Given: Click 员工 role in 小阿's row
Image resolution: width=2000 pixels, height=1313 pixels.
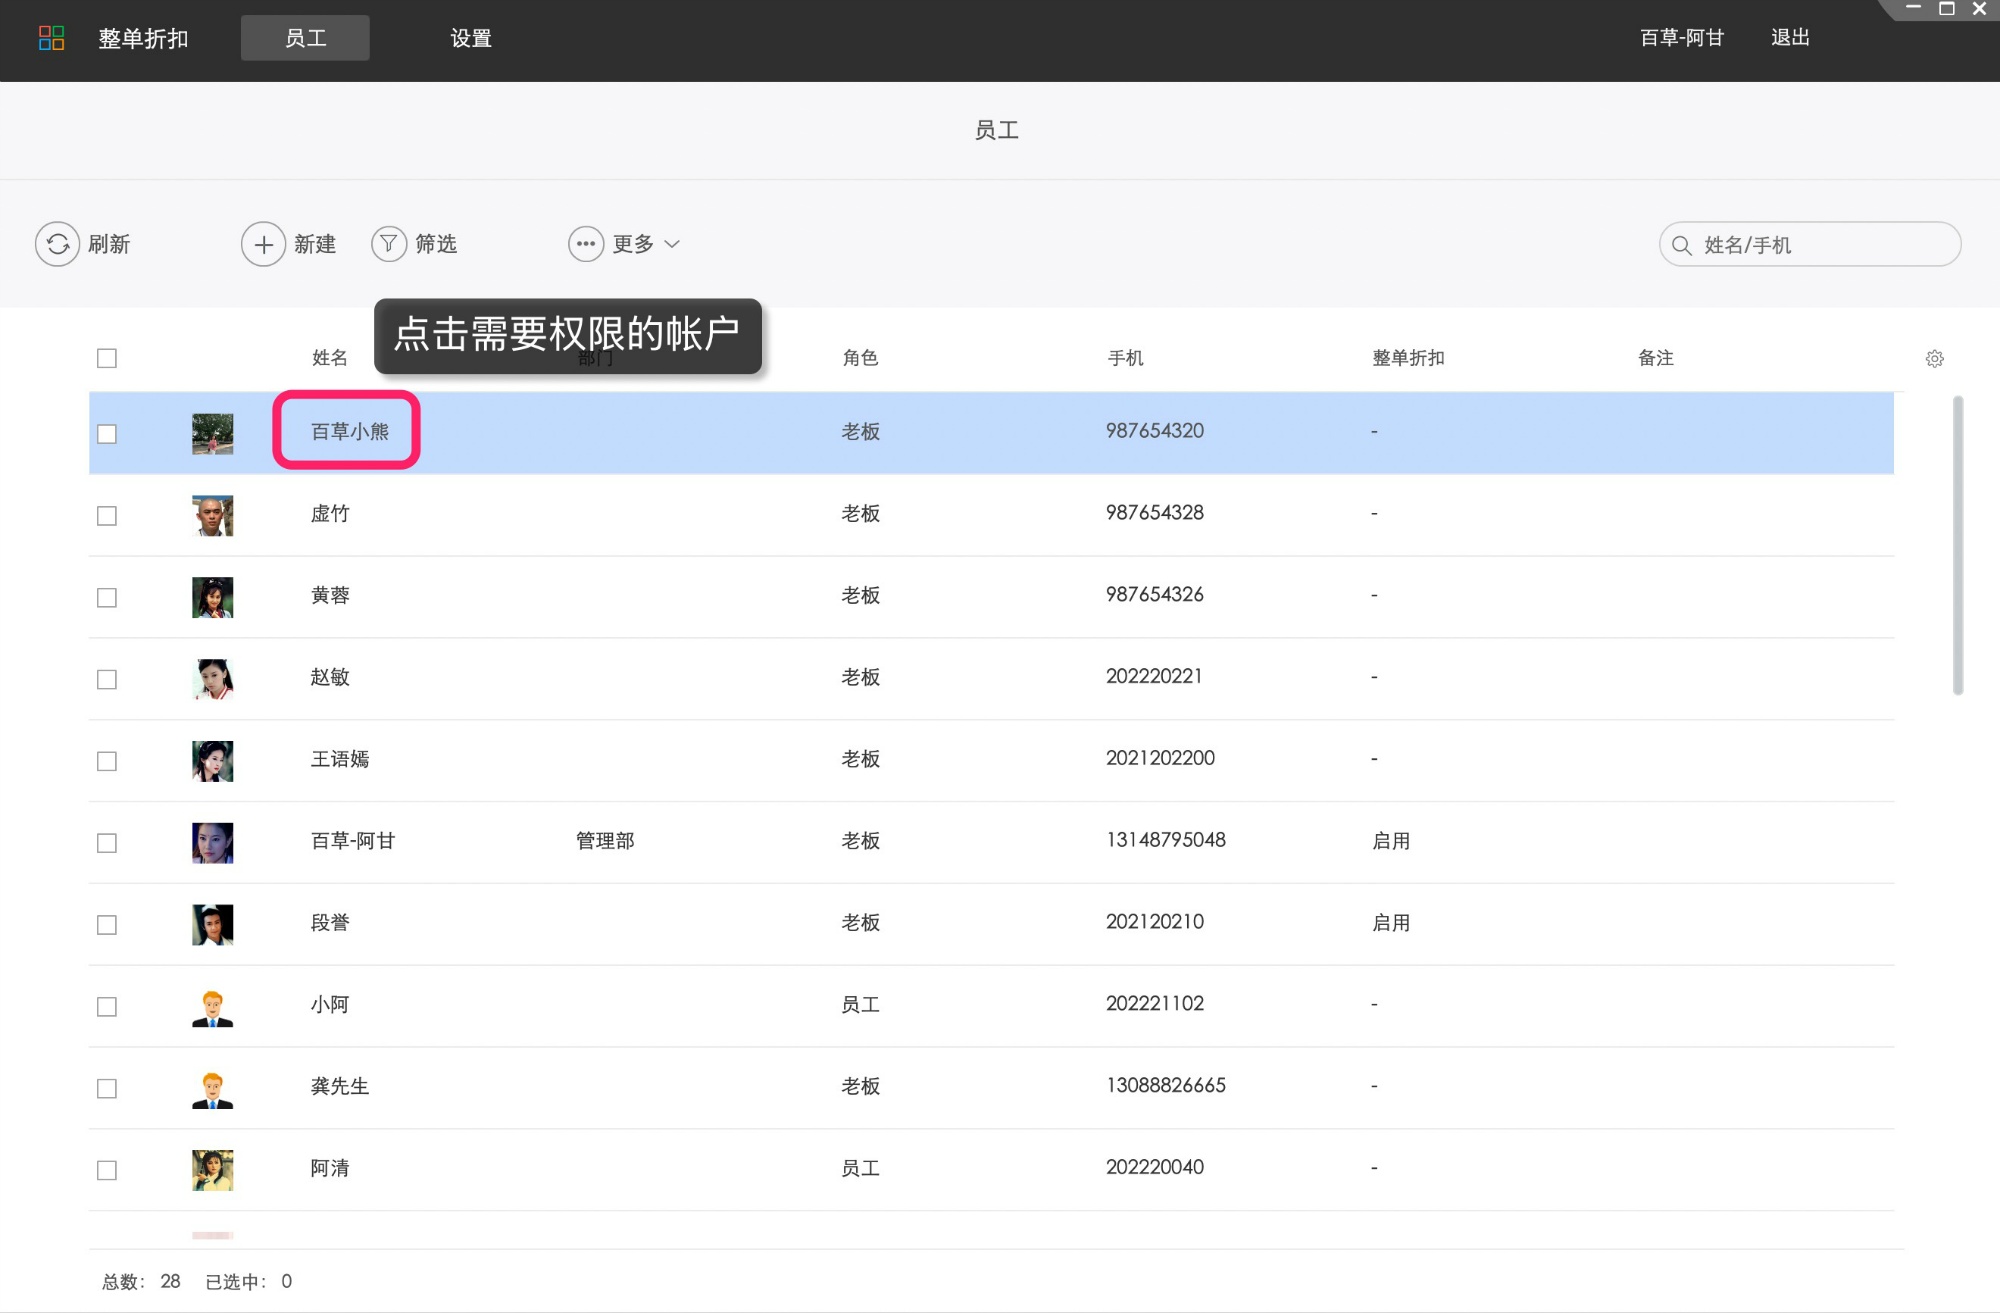Looking at the screenshot, I should pyautogui.click(x=860, y=1004).
